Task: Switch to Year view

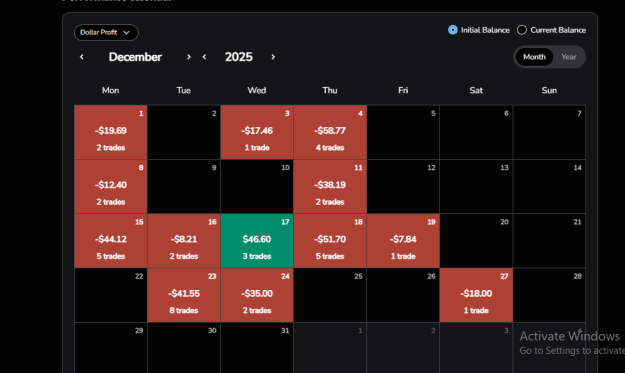Action: click(569, 57)
